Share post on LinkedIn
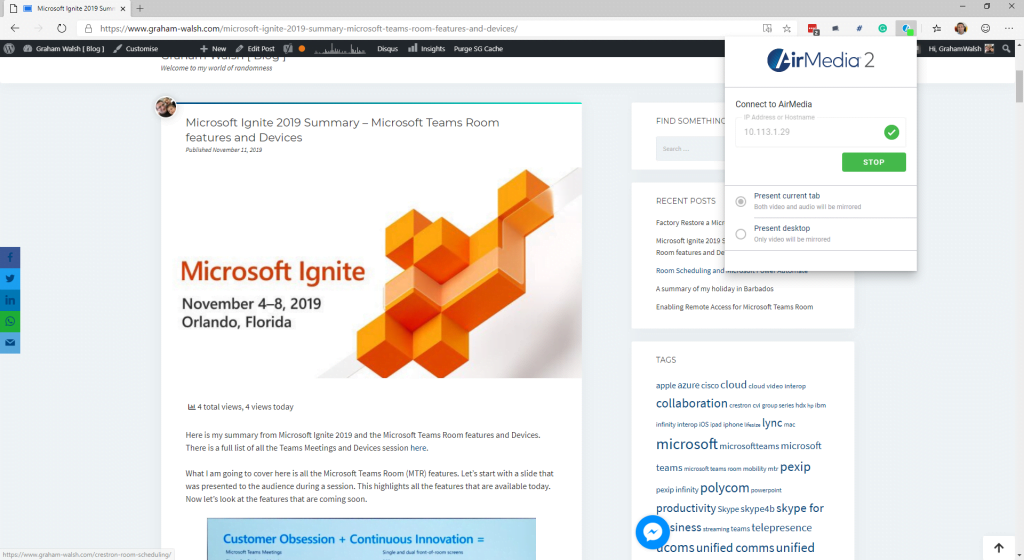This screenshot has width=1024, height=560. [x=10, y=300]
